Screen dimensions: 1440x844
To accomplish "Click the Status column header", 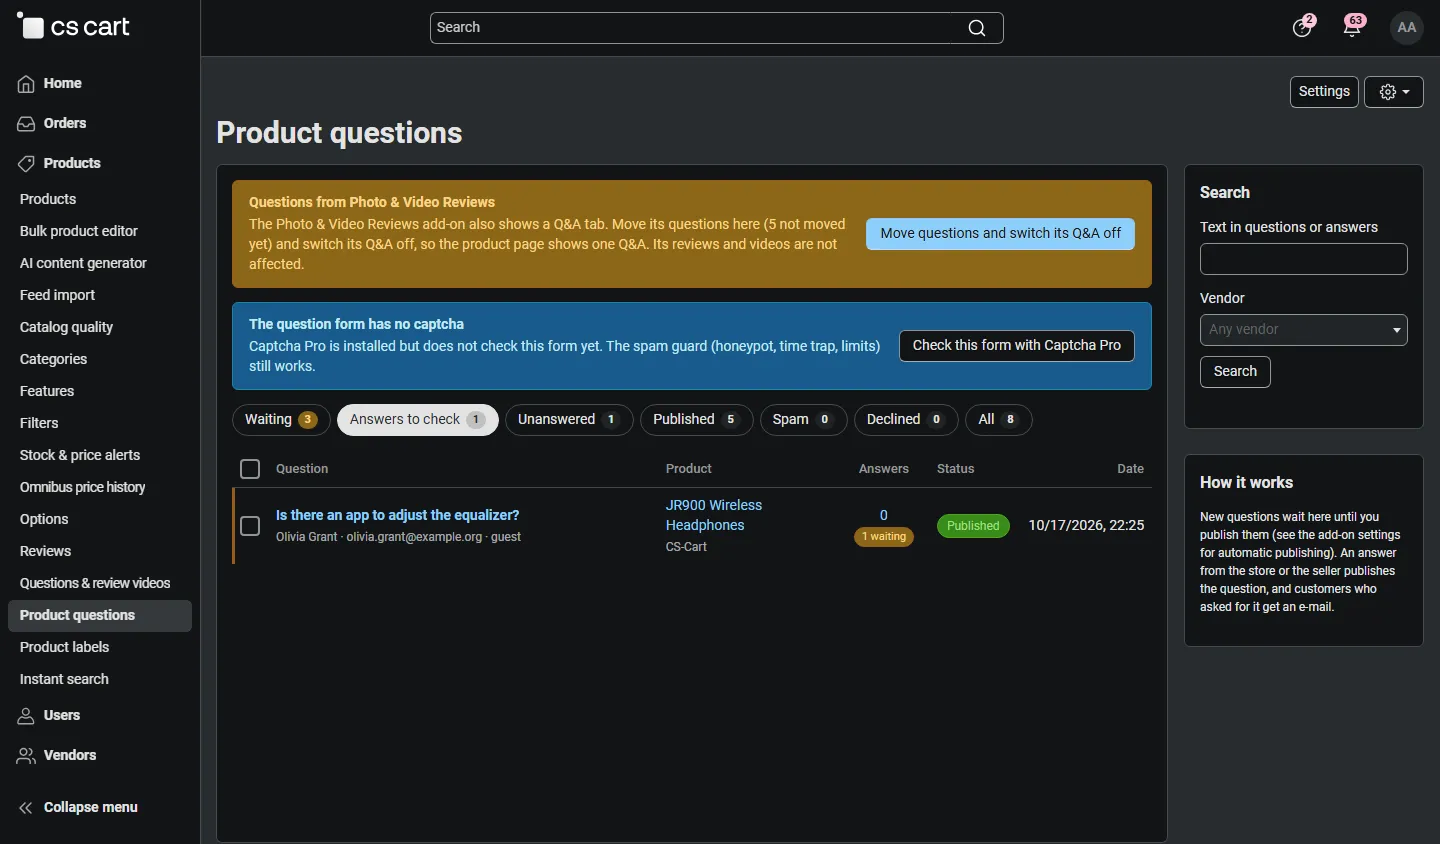I will pyautogui.click(x=955, y=469).
